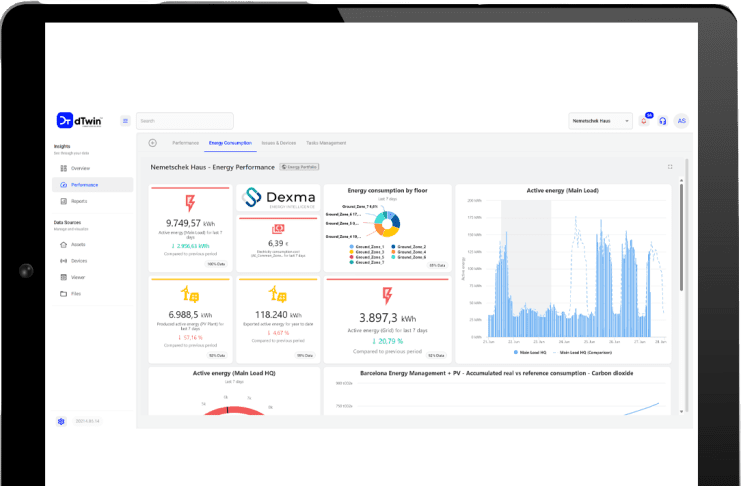Open Reports in the sidebar

point(79,201)
